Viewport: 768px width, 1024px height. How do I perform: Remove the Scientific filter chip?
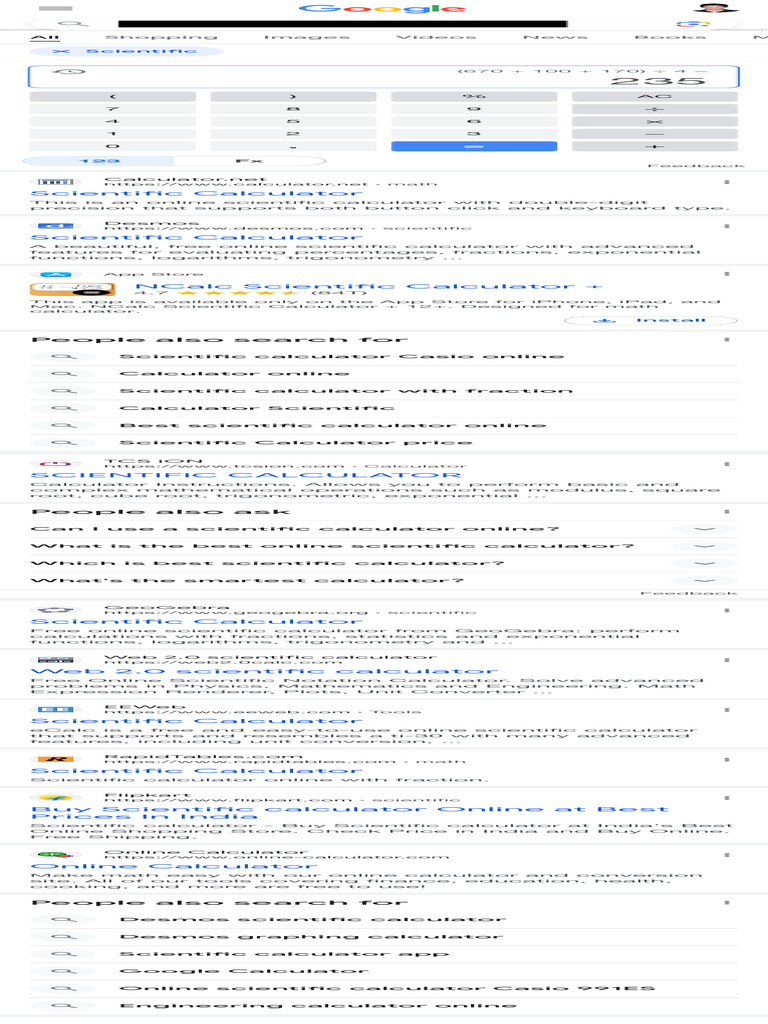pos(61,51)
